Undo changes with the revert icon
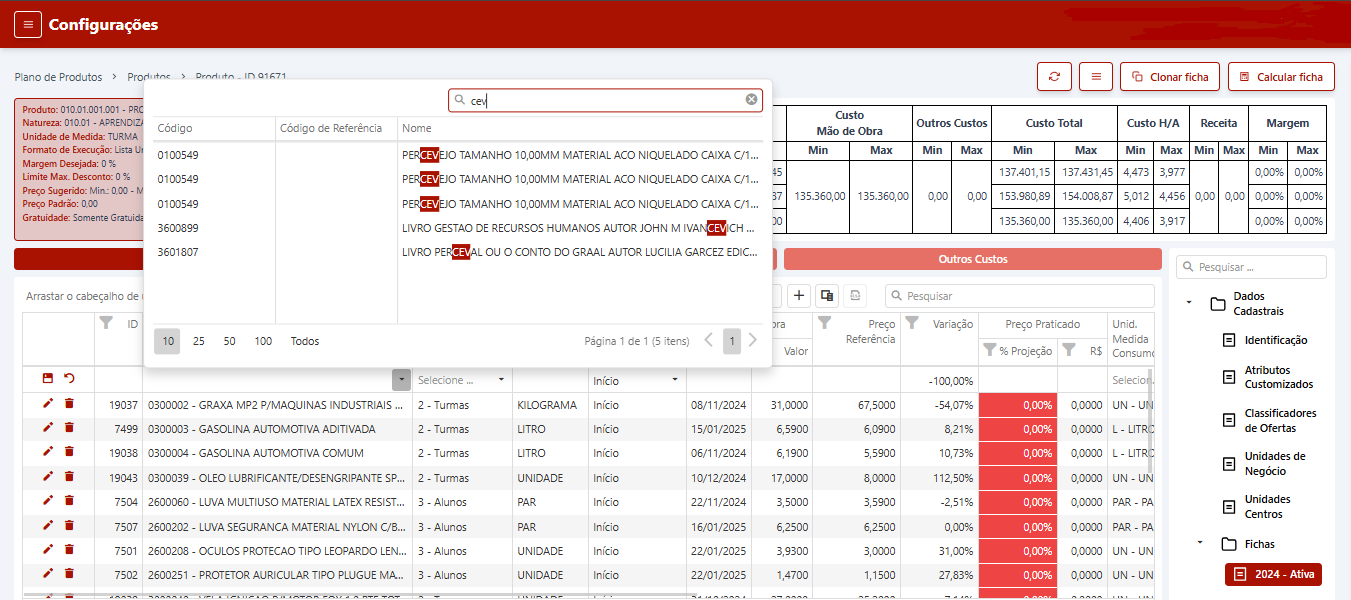The image size is (1351, 600). click(x=69, y=379)
